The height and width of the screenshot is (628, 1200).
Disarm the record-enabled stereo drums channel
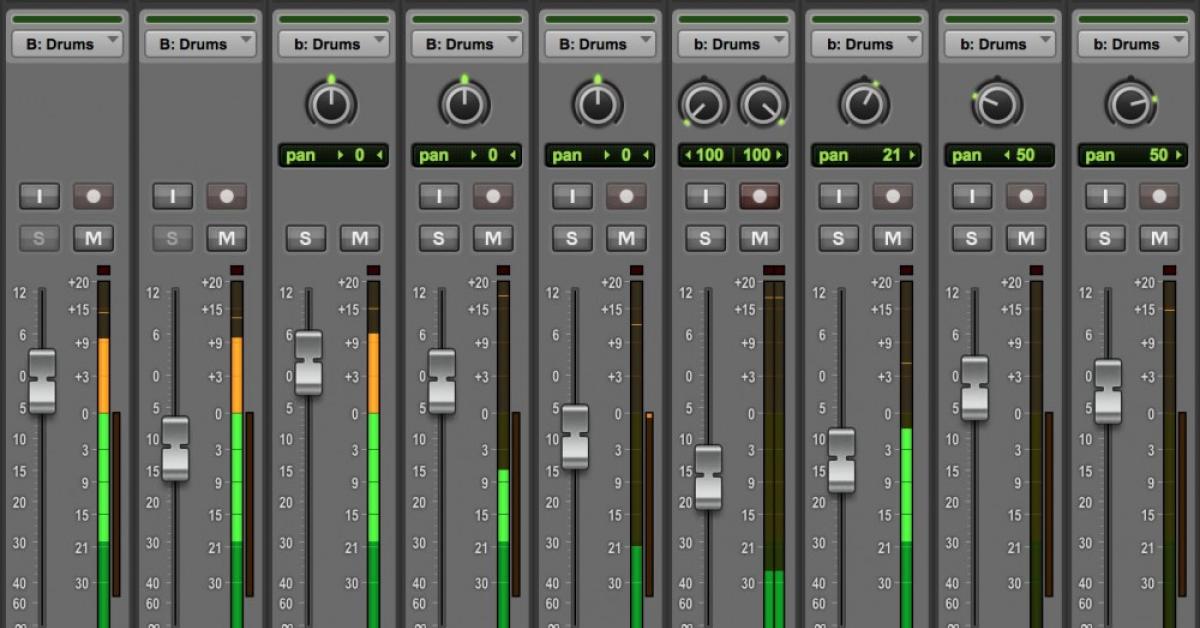point(758,196)
